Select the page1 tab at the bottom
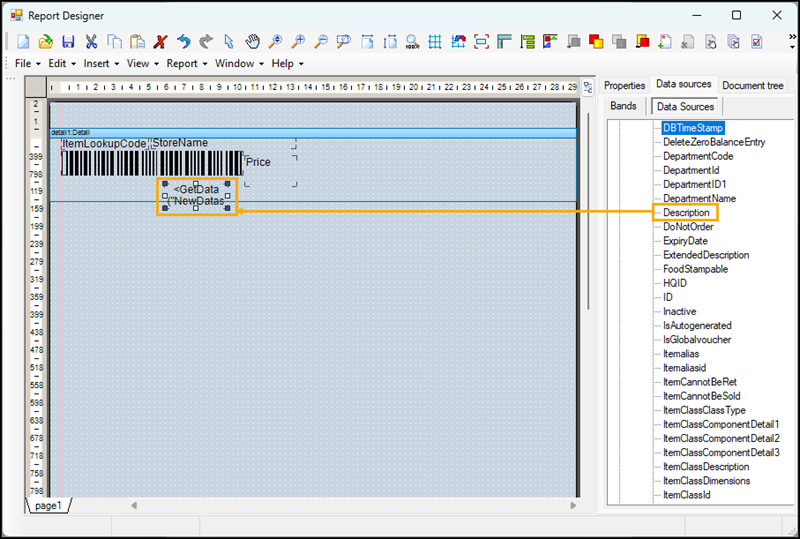 point(48,505)
